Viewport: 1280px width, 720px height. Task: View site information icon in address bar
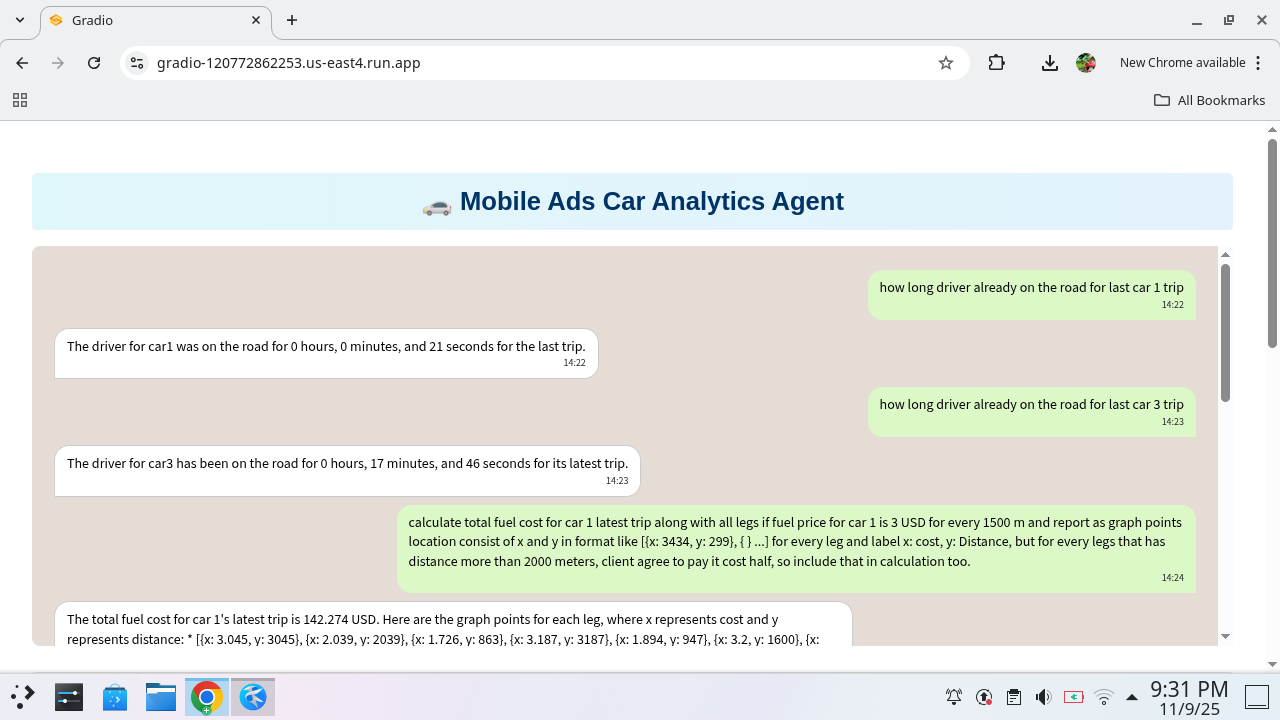(x=136, y=62)
